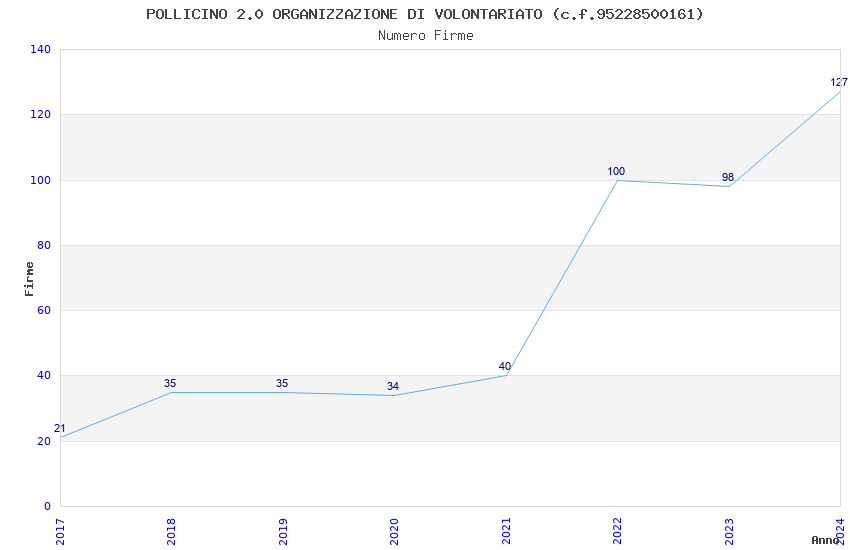Image resolution: width=850 pixels, height=550 pixels.
Task: Click the x-axis tick 2018
Action: [171, 531]
